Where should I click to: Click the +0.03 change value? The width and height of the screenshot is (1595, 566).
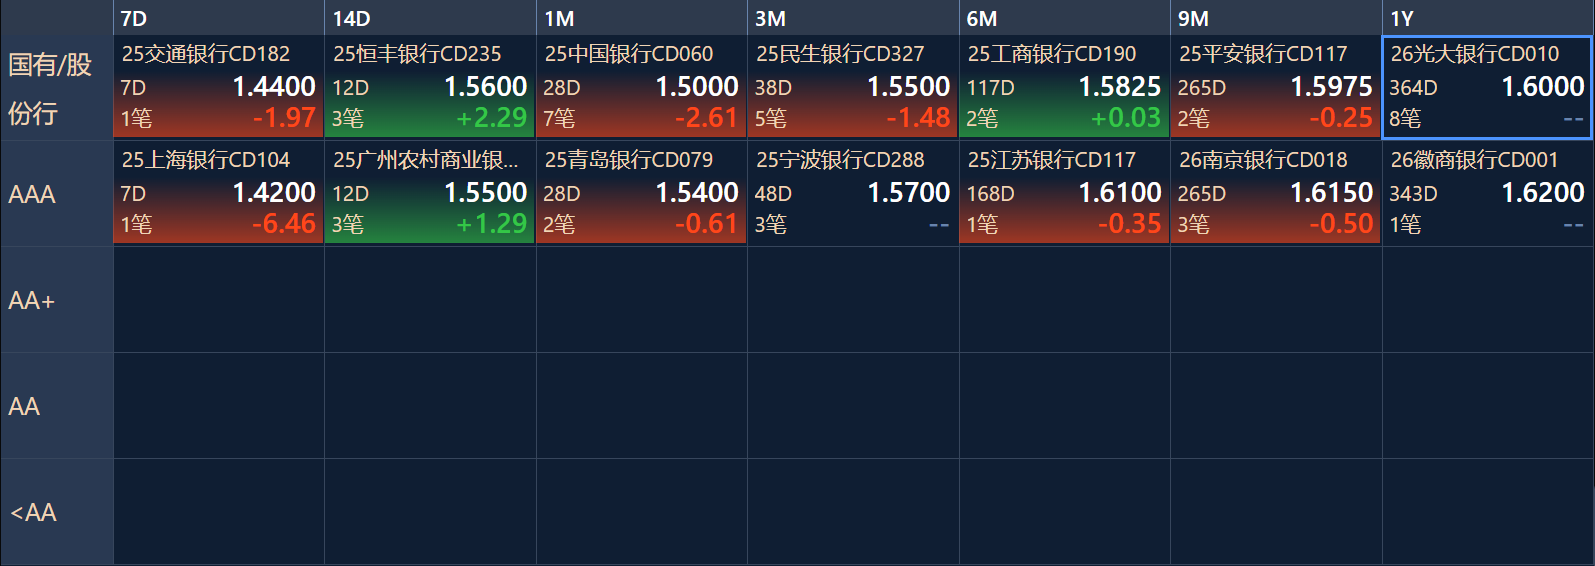click(1126, 118)
